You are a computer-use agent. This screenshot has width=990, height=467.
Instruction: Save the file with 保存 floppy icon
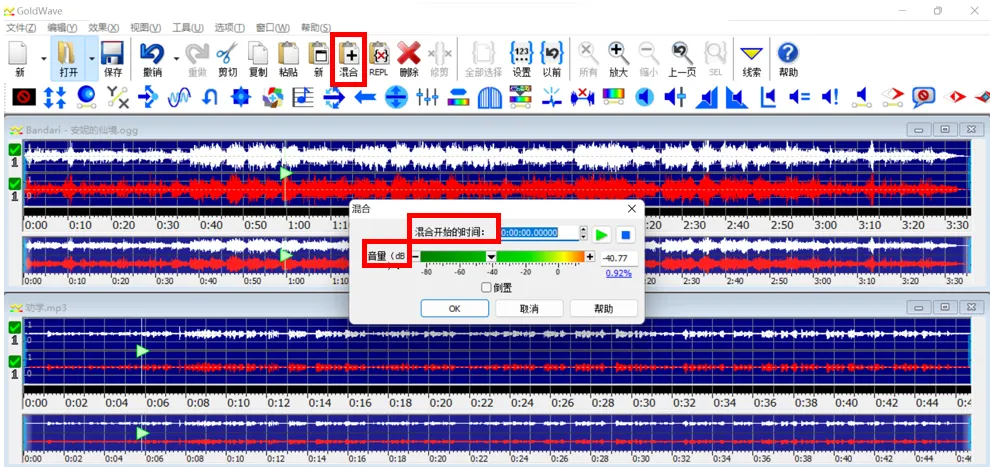click(x=113, y=54)
